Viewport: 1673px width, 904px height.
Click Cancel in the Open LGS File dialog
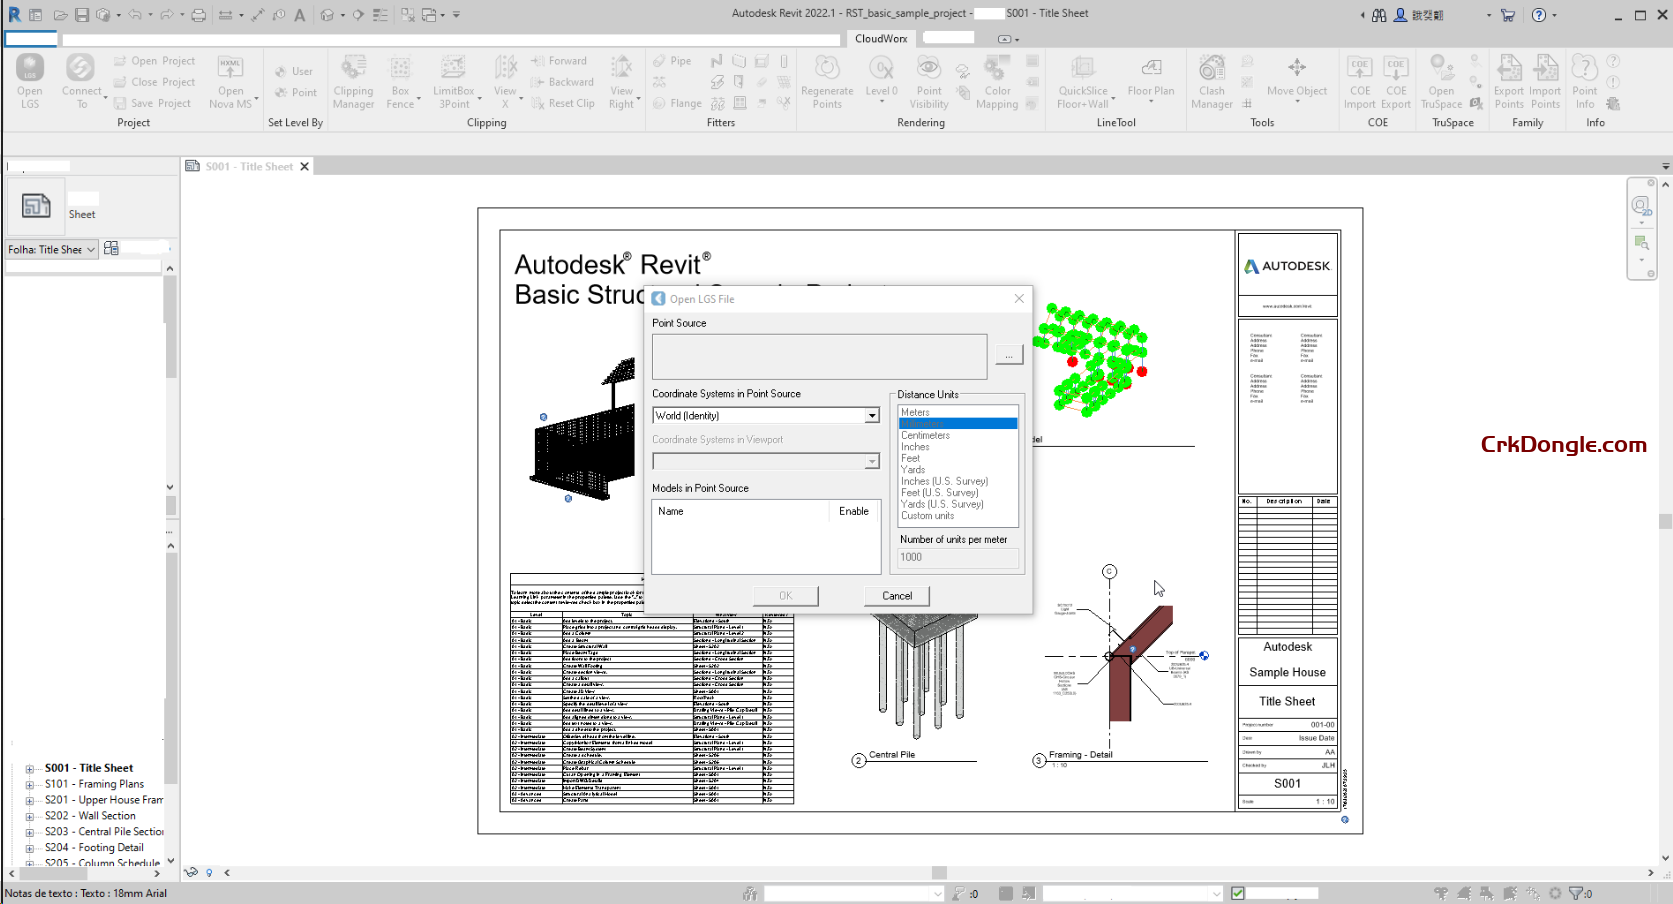point(896,595)
